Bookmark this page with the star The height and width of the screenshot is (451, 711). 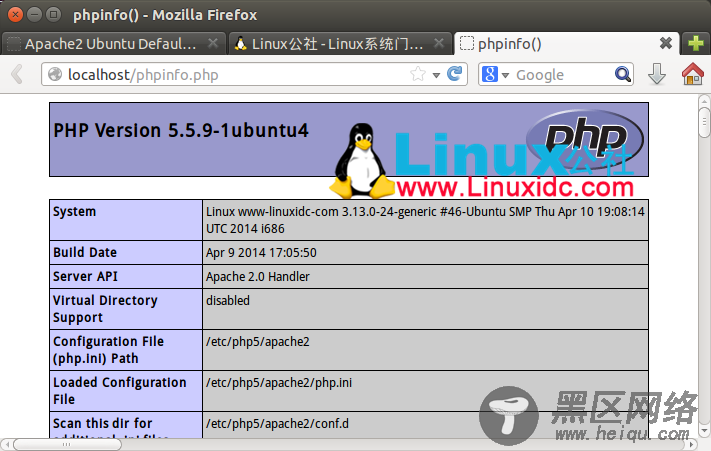tap(418, 74)
